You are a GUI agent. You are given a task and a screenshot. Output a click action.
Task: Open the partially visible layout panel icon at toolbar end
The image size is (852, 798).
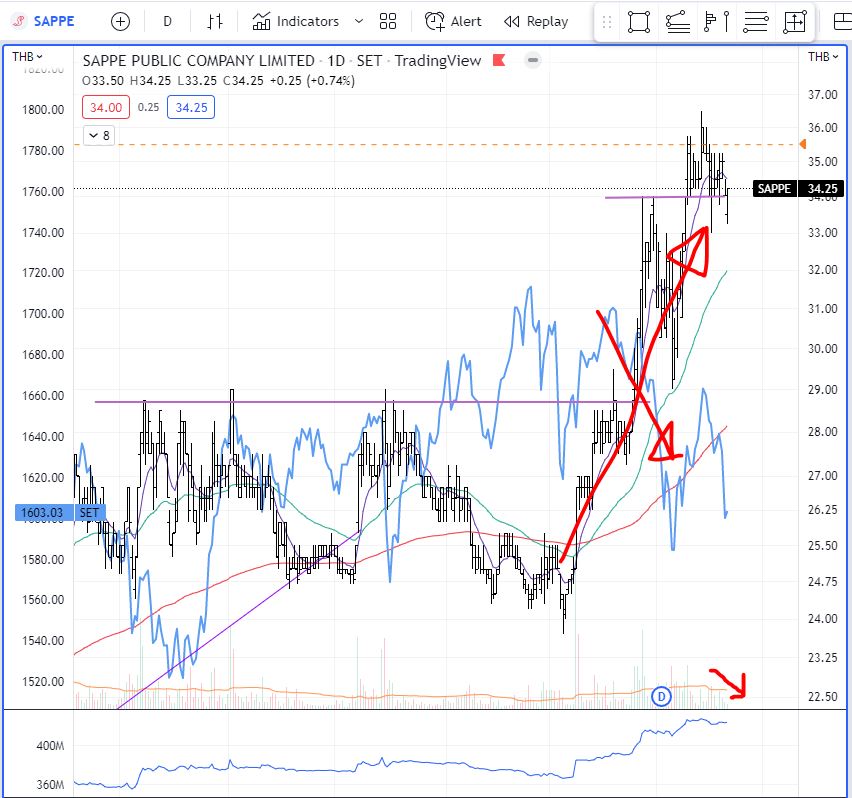pos(842,22)
